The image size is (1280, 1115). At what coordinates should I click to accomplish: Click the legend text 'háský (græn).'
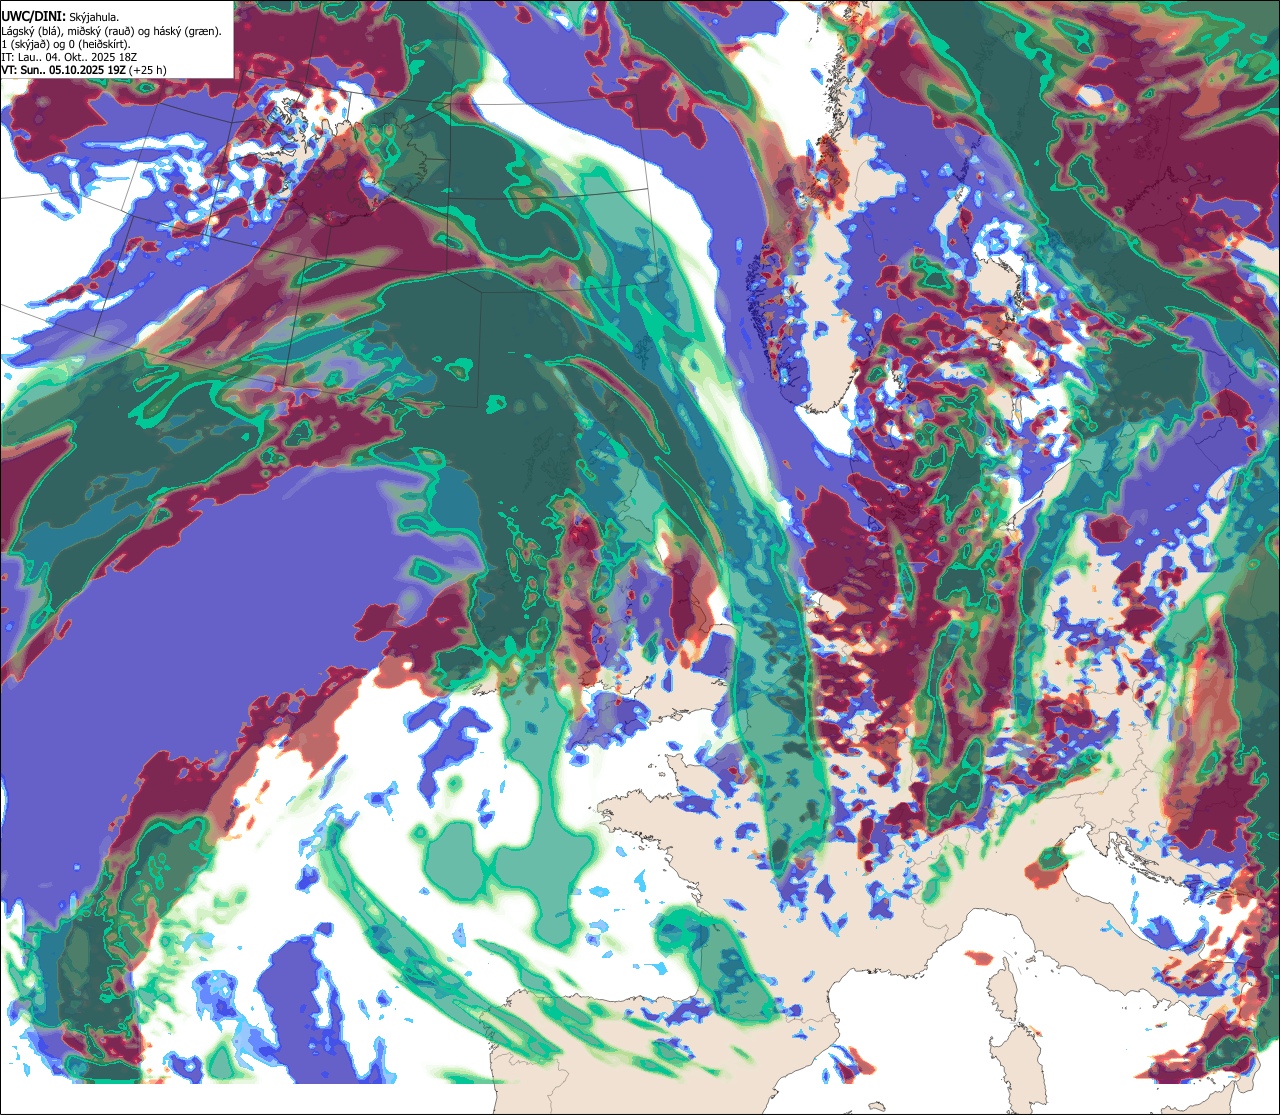click(x=187, y=32)
